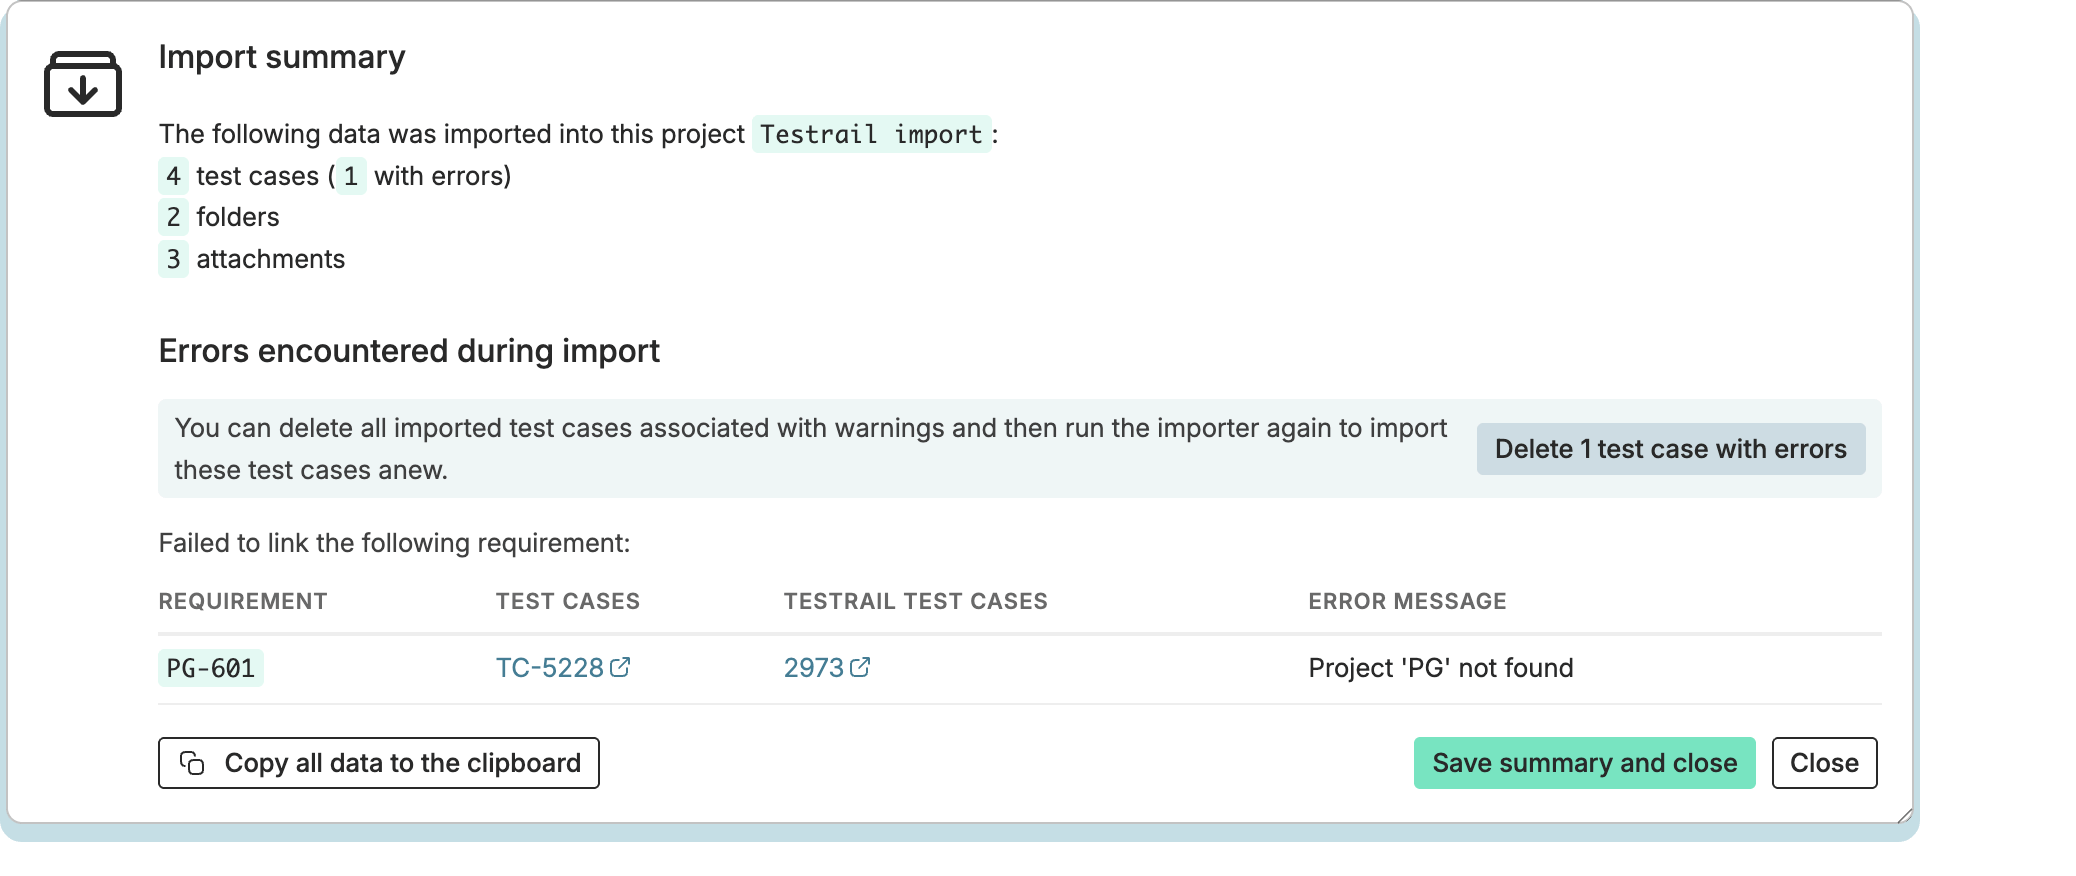Viewport: 2076px width, 876px height.
Task: Click the "Project 'PG' not found" error text
Action: 1440,668
